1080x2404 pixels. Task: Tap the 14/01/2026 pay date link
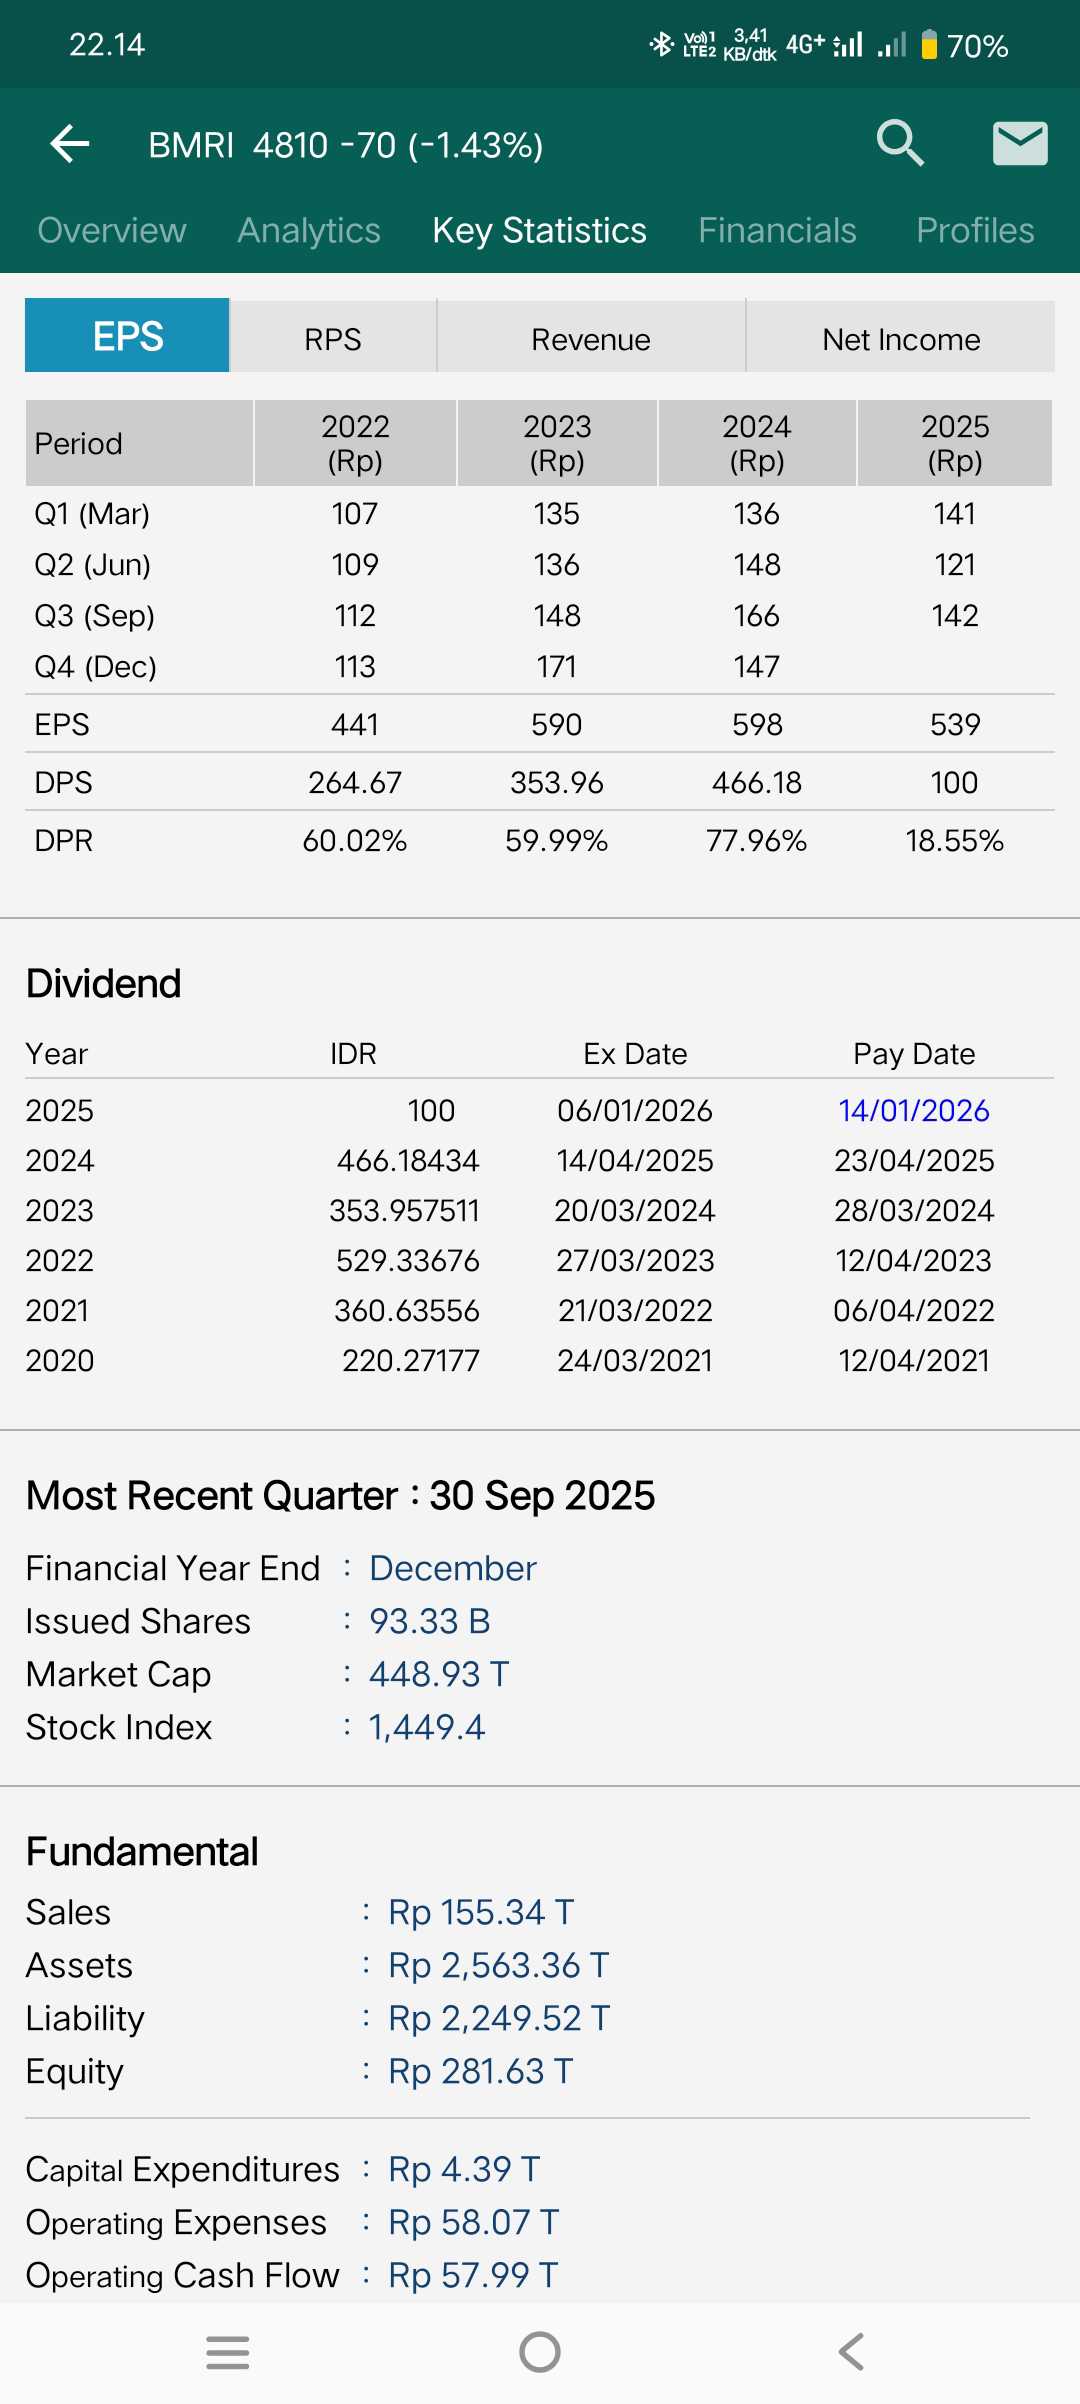[913, 1110]
